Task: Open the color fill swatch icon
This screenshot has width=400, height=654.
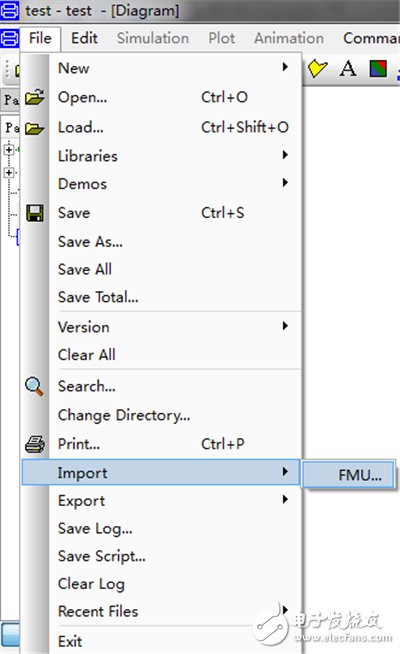Action: pos(378,68)
